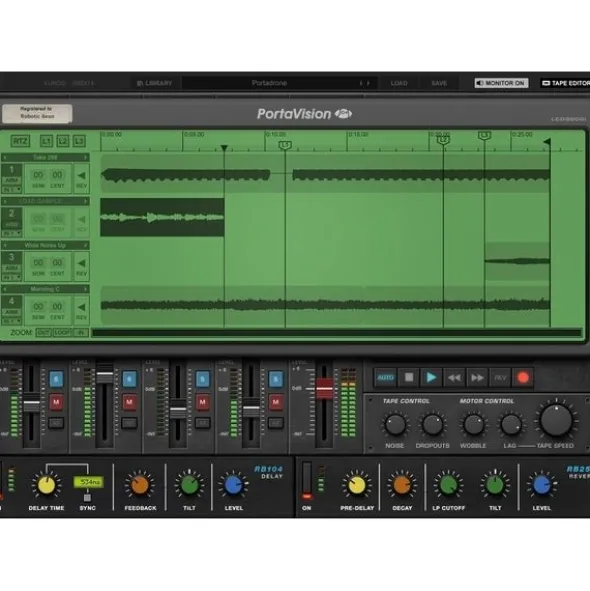590x591 pixels.
Task: Jump to locator L3 button
Action: click(x=79, y=141)
